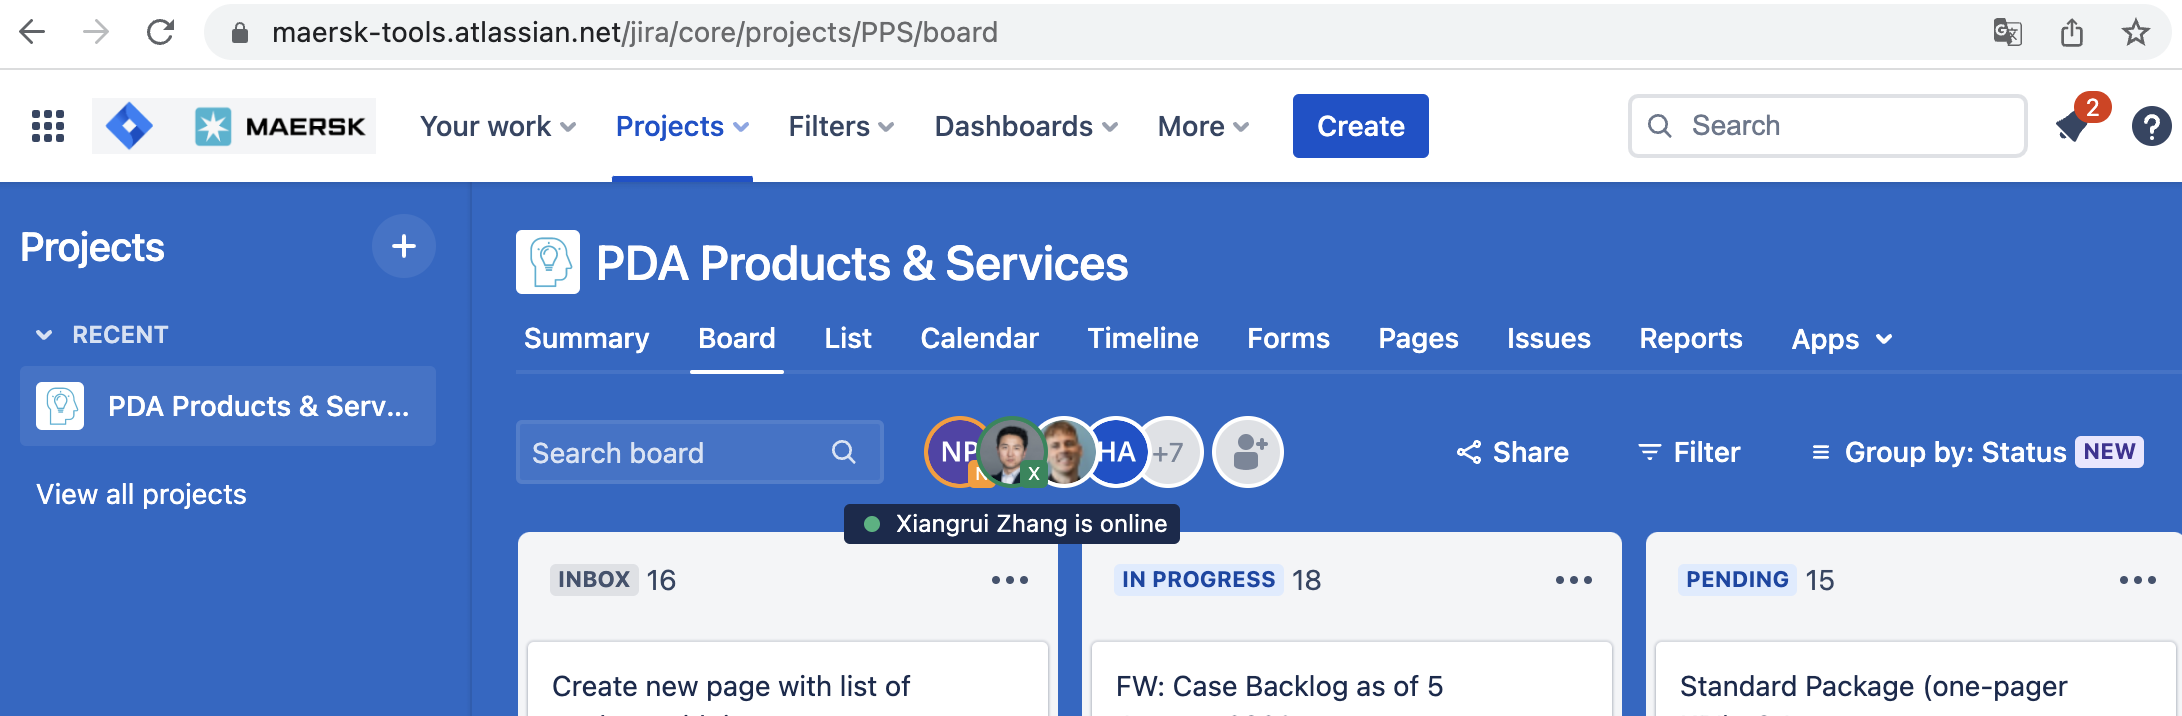
Task: Open the Calendar tab
Action: click(979, 338)
